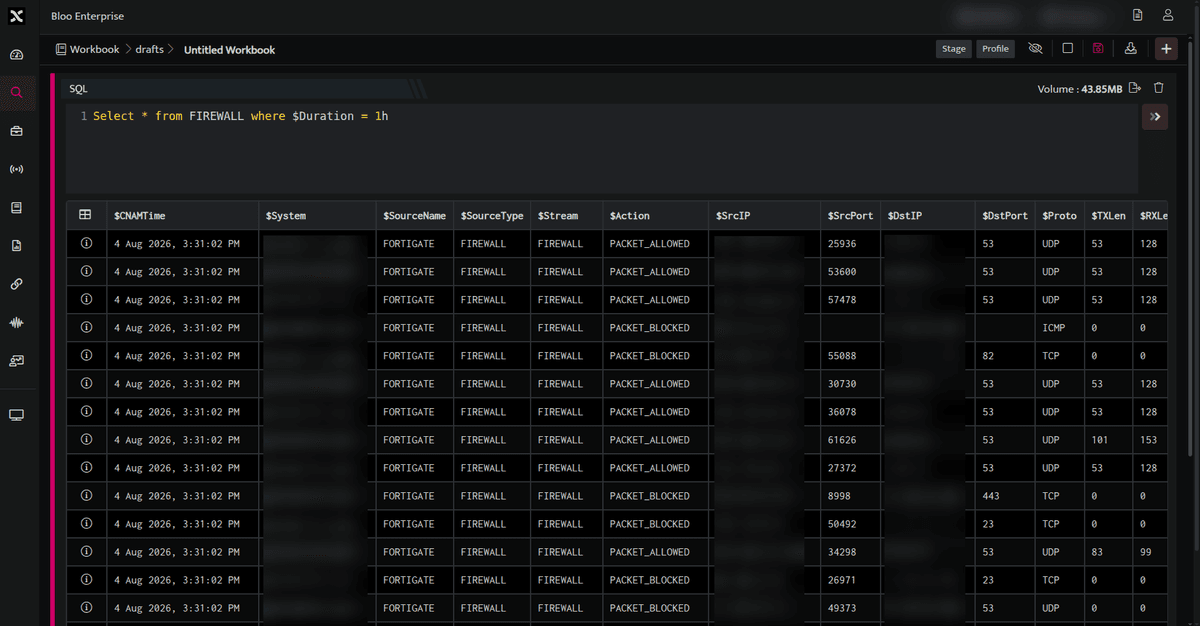The image size is (1200, 626).
Task: Open the broadcast signal icon in sidebar
Action: 16,169
